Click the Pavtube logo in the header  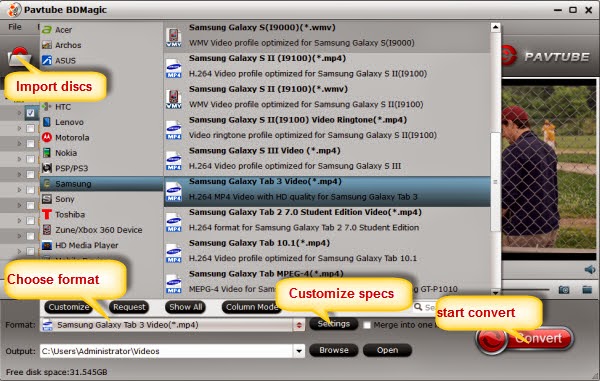coord(545,56)
